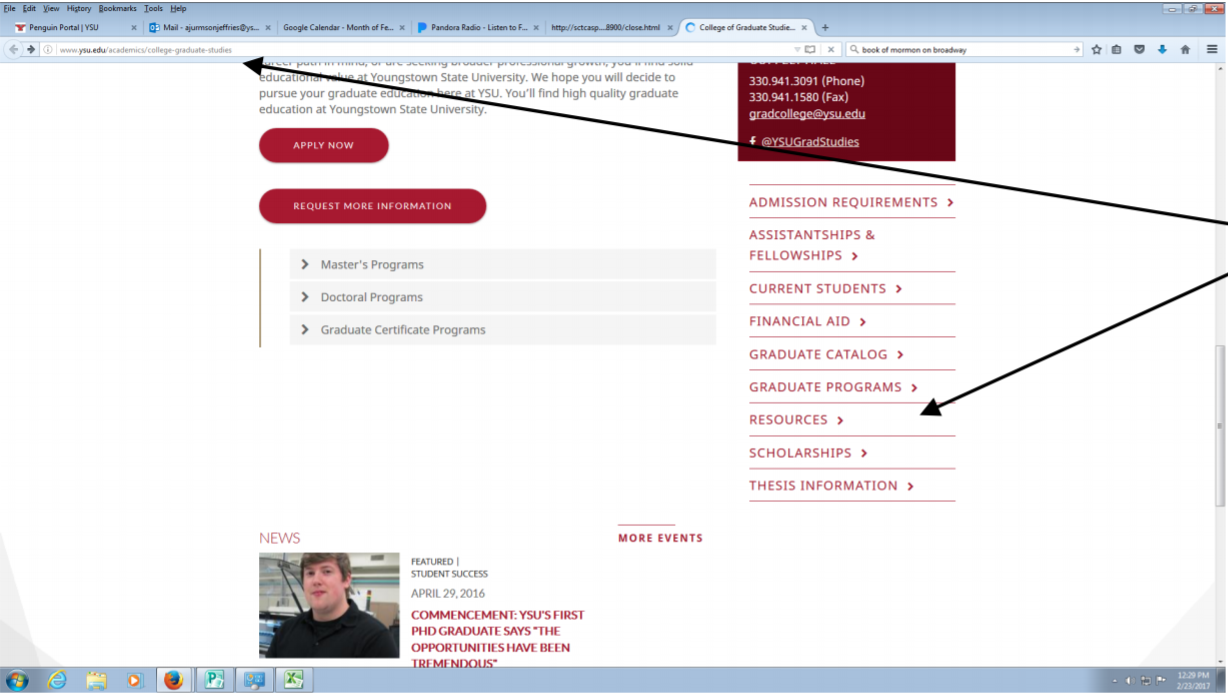Open the YSUGradStudies Facebook link

coord(809,141)
